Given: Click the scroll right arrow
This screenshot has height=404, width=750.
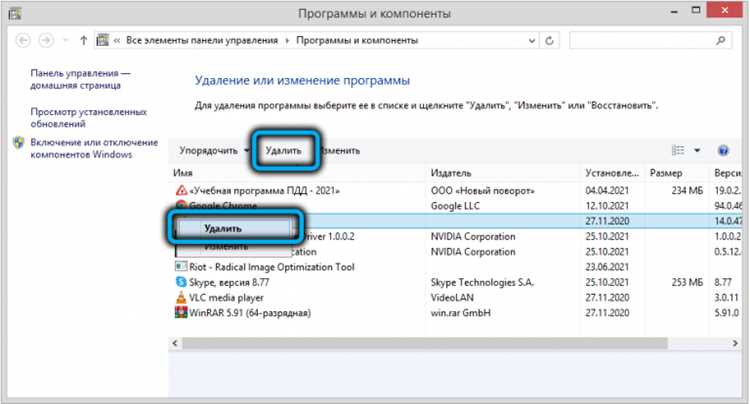Looking at the screenshot, I should [735, 343].
